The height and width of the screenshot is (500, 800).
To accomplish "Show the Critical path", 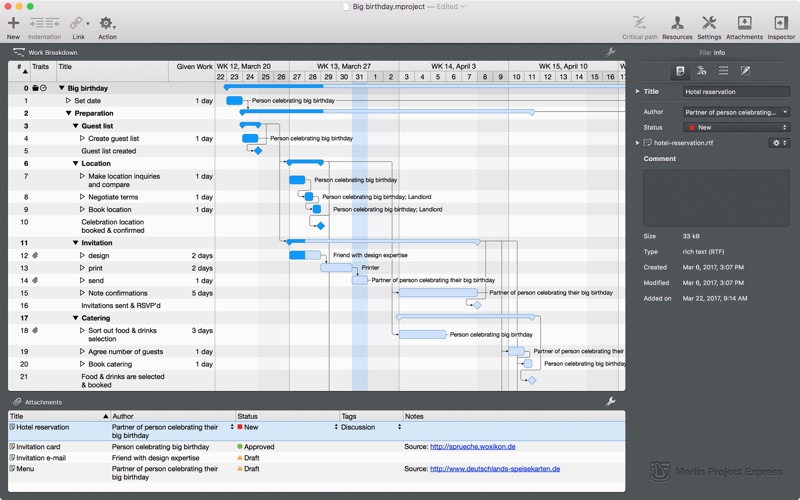I will tap(639, 23).
